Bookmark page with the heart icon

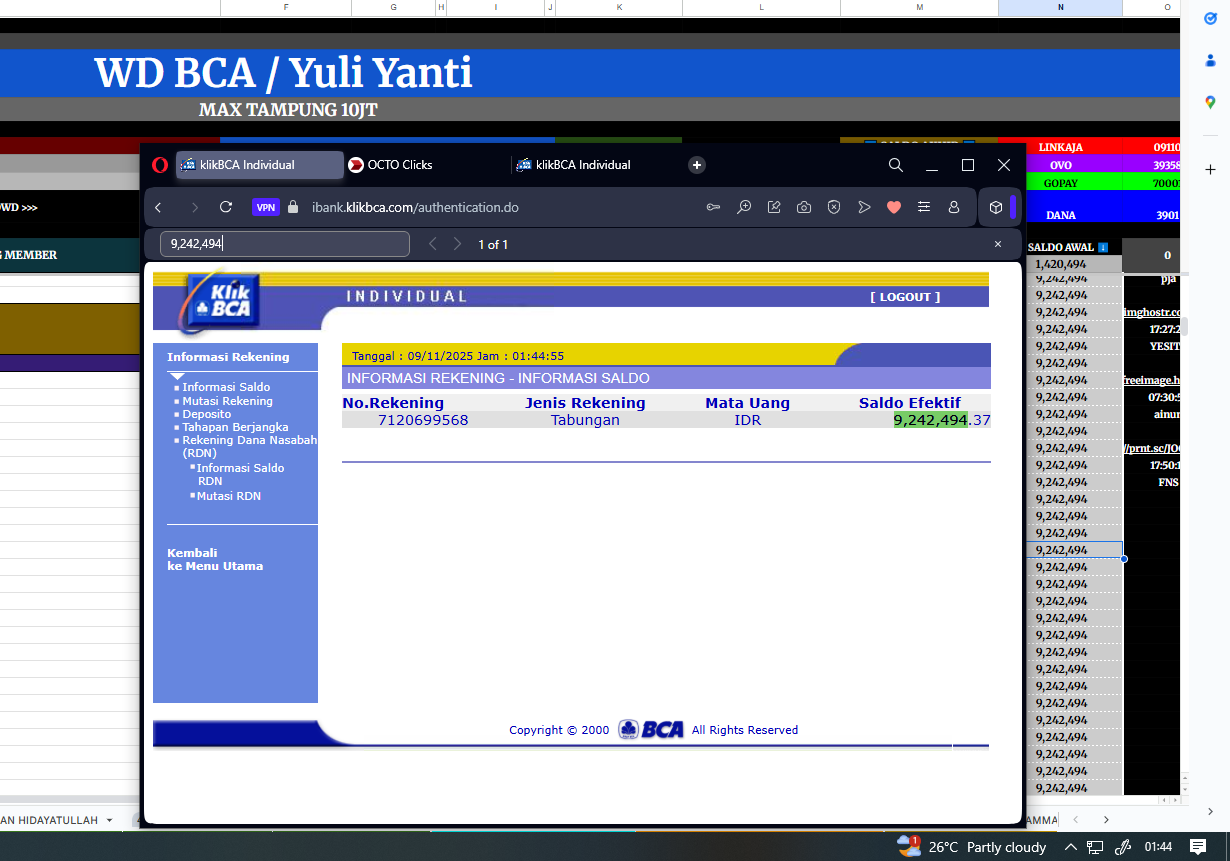click(894, 207)
